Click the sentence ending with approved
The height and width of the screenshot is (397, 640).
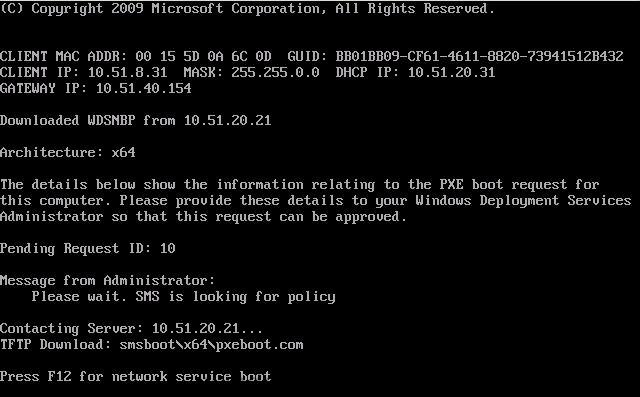(203, 217)
